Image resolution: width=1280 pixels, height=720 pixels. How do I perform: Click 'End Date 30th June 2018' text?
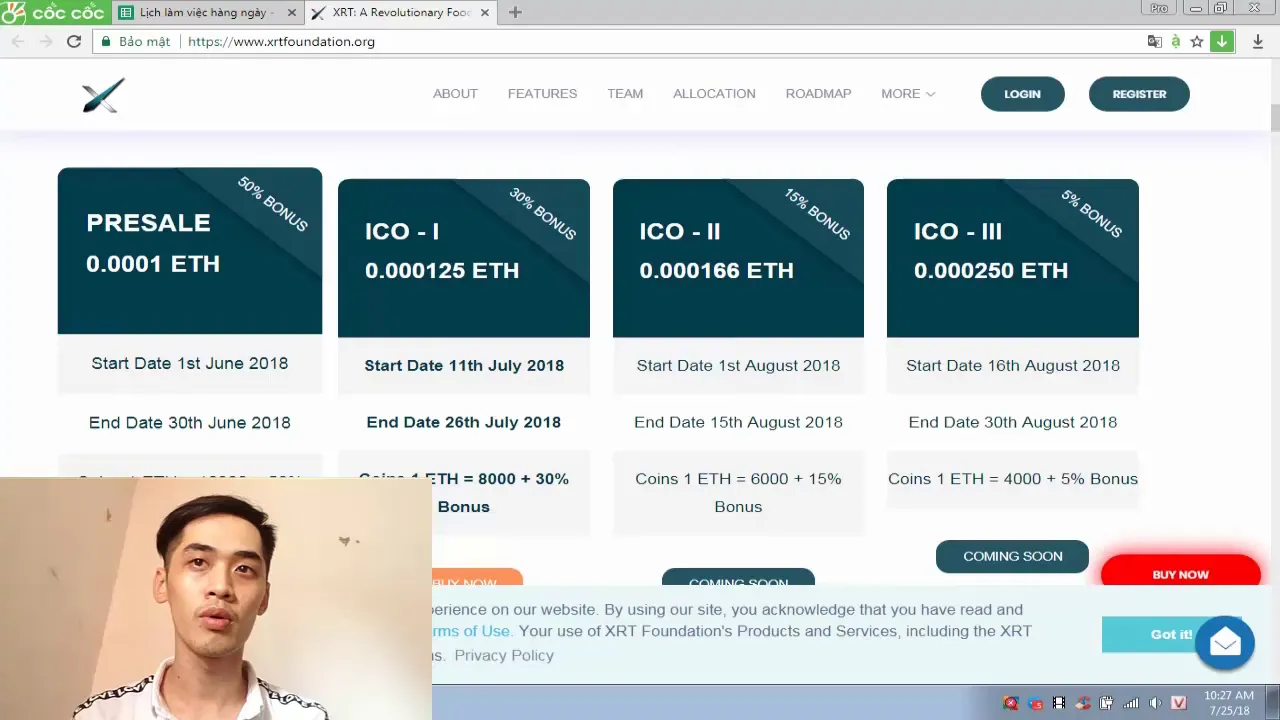(190, 423)
